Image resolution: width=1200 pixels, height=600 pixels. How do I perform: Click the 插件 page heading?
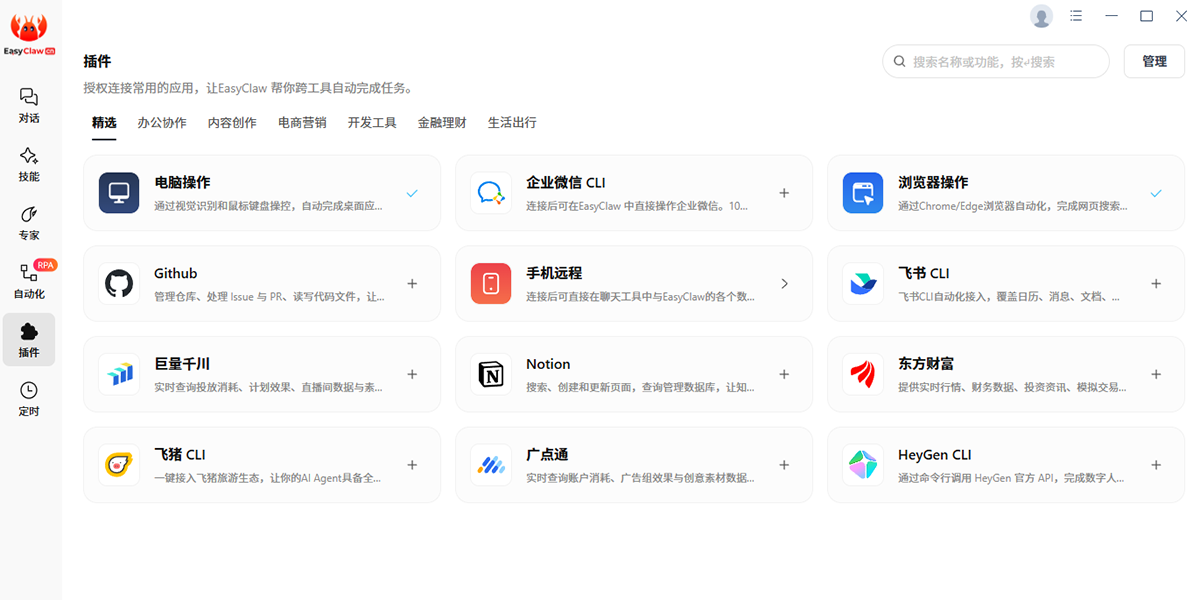97,62
